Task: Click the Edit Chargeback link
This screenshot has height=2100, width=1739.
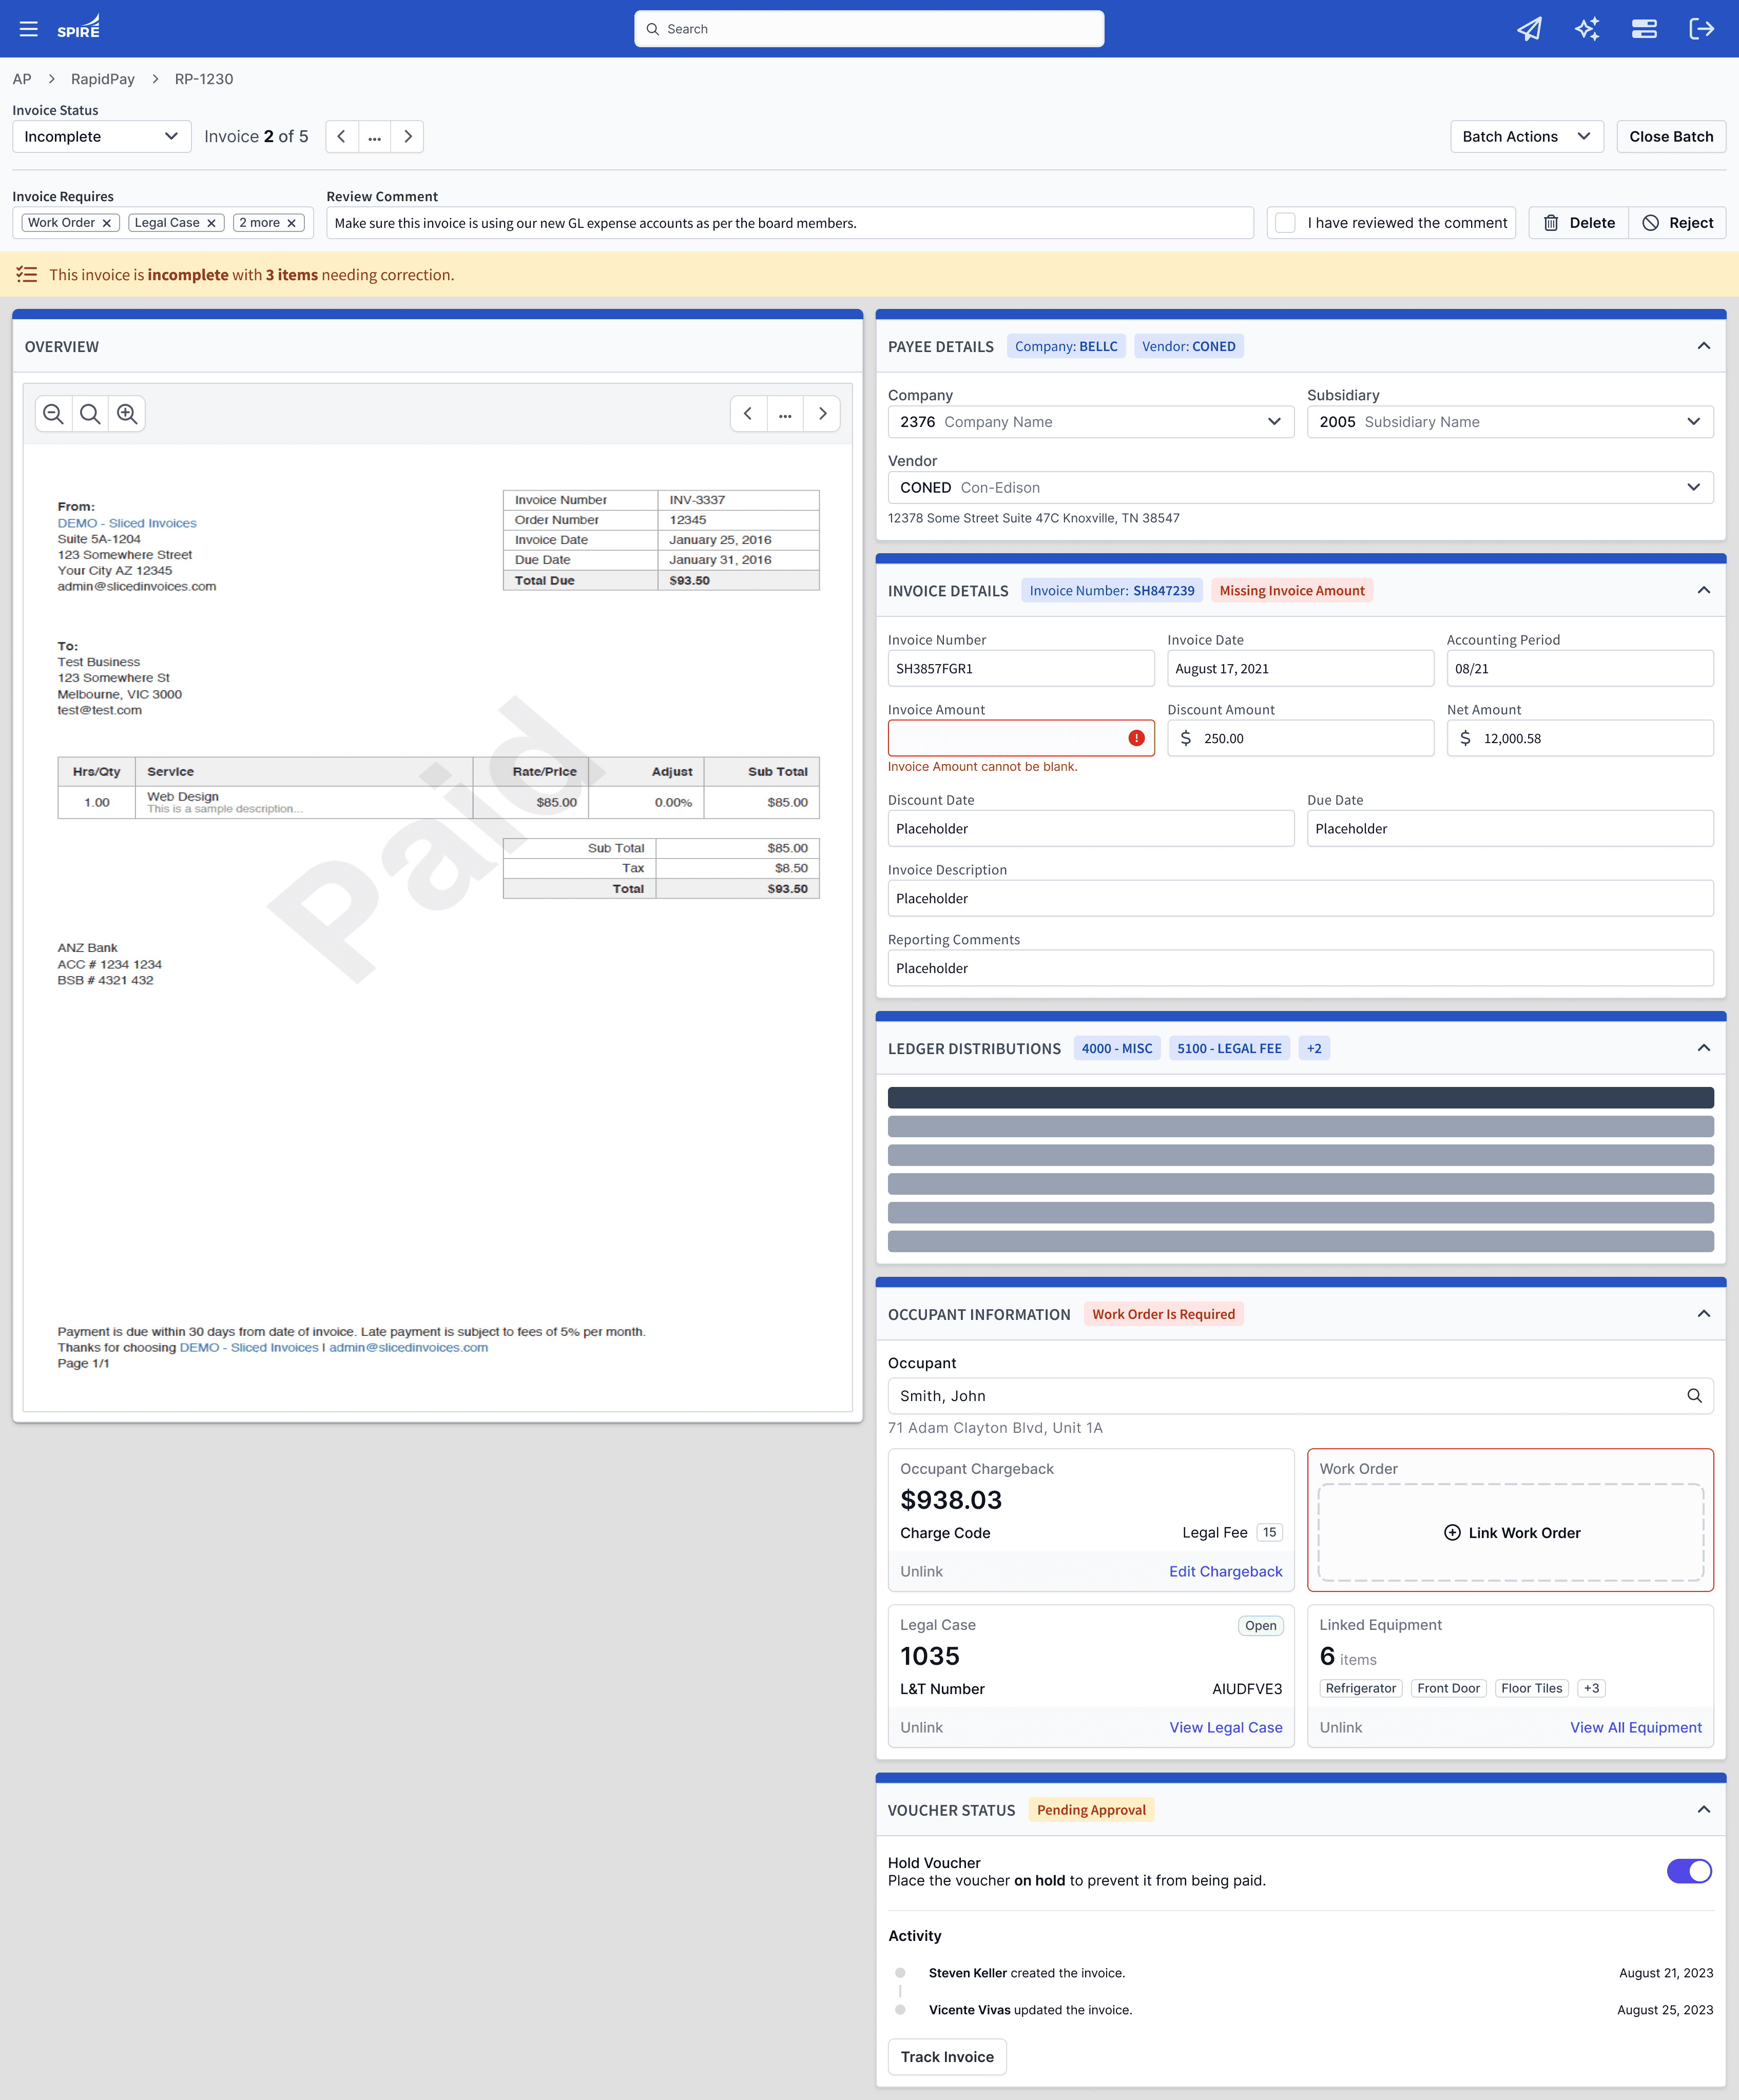Action: [x=1225, y=1571]
